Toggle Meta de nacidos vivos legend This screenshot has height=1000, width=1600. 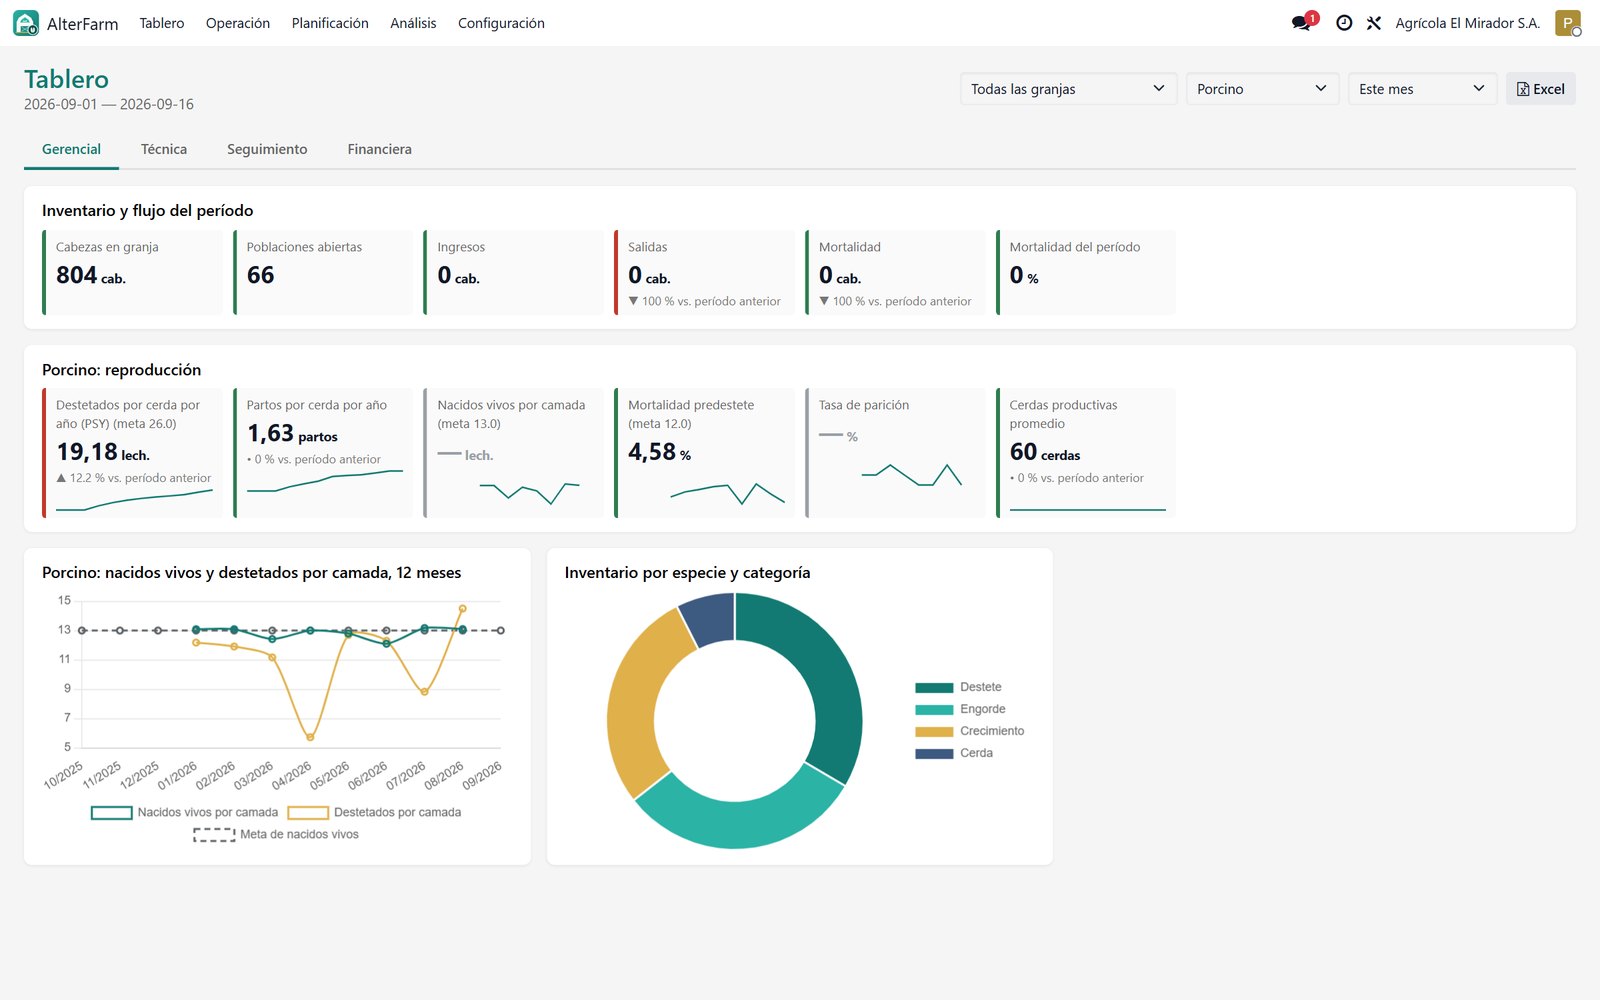(276, 834)
